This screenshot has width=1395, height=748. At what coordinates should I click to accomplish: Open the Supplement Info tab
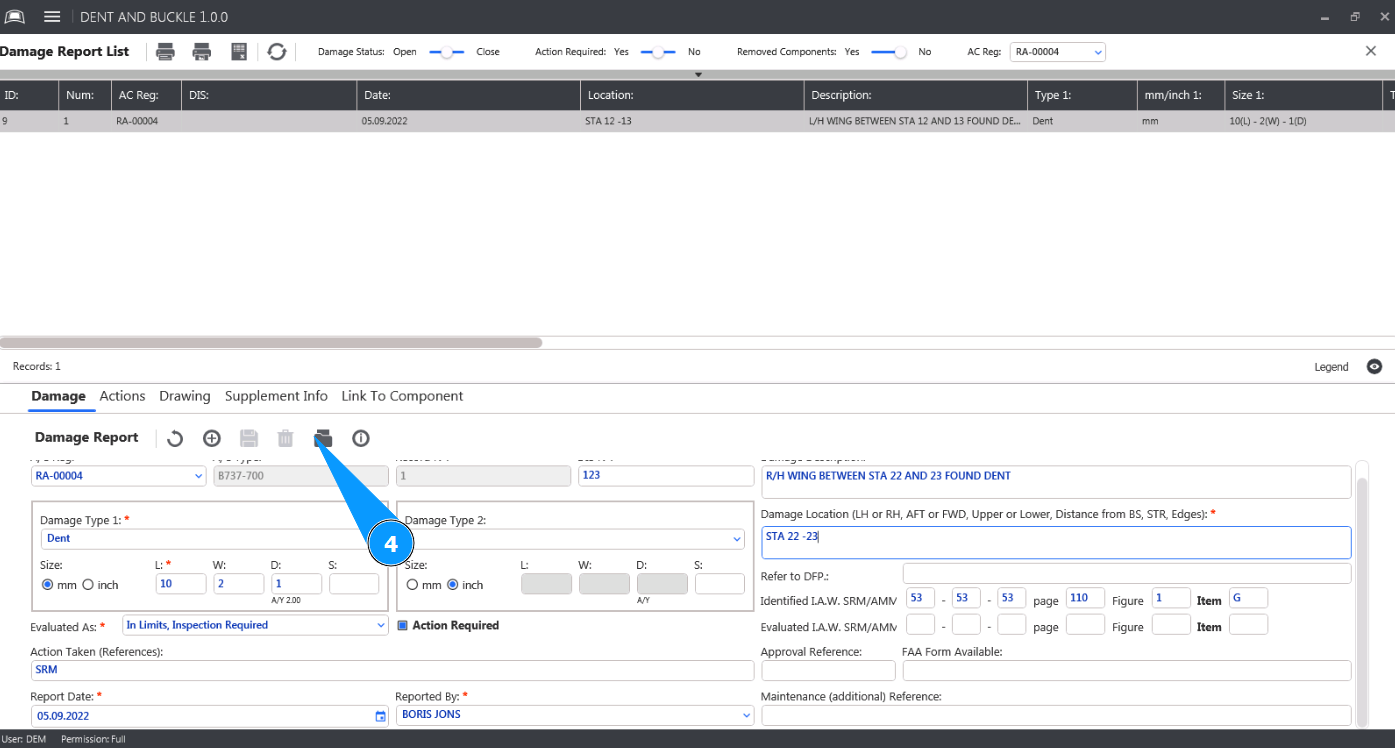(276, 396)
